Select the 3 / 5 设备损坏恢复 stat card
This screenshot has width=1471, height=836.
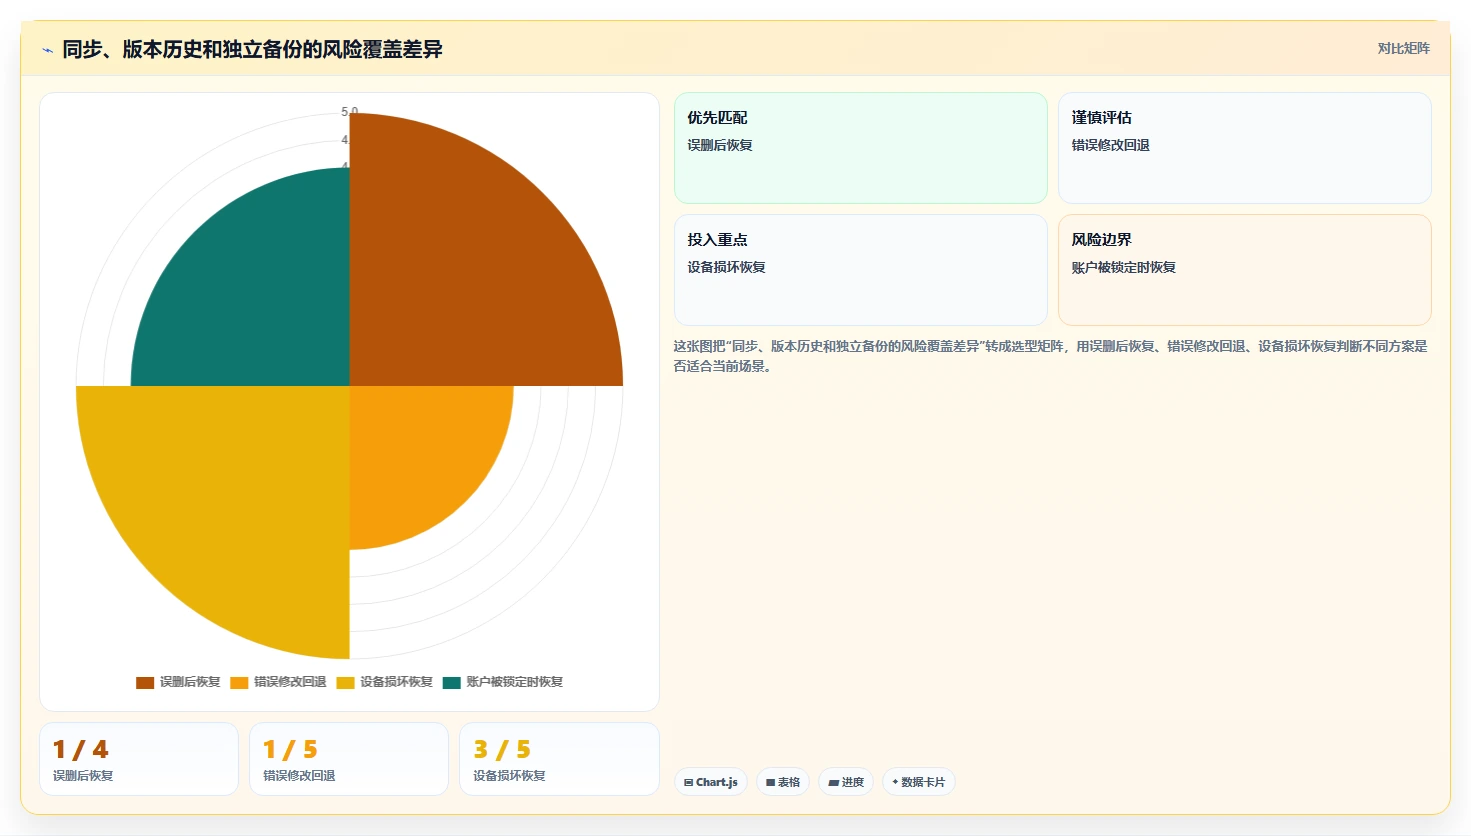click(559, 759)
